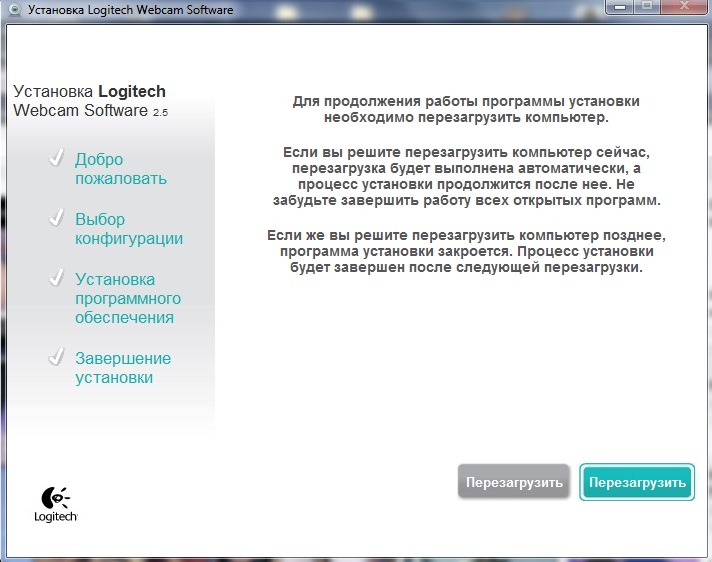Viewport: 712px width, 562px height.
Task: Click checkmark beside Установка программного обеспечения
Action: point(56,277)
